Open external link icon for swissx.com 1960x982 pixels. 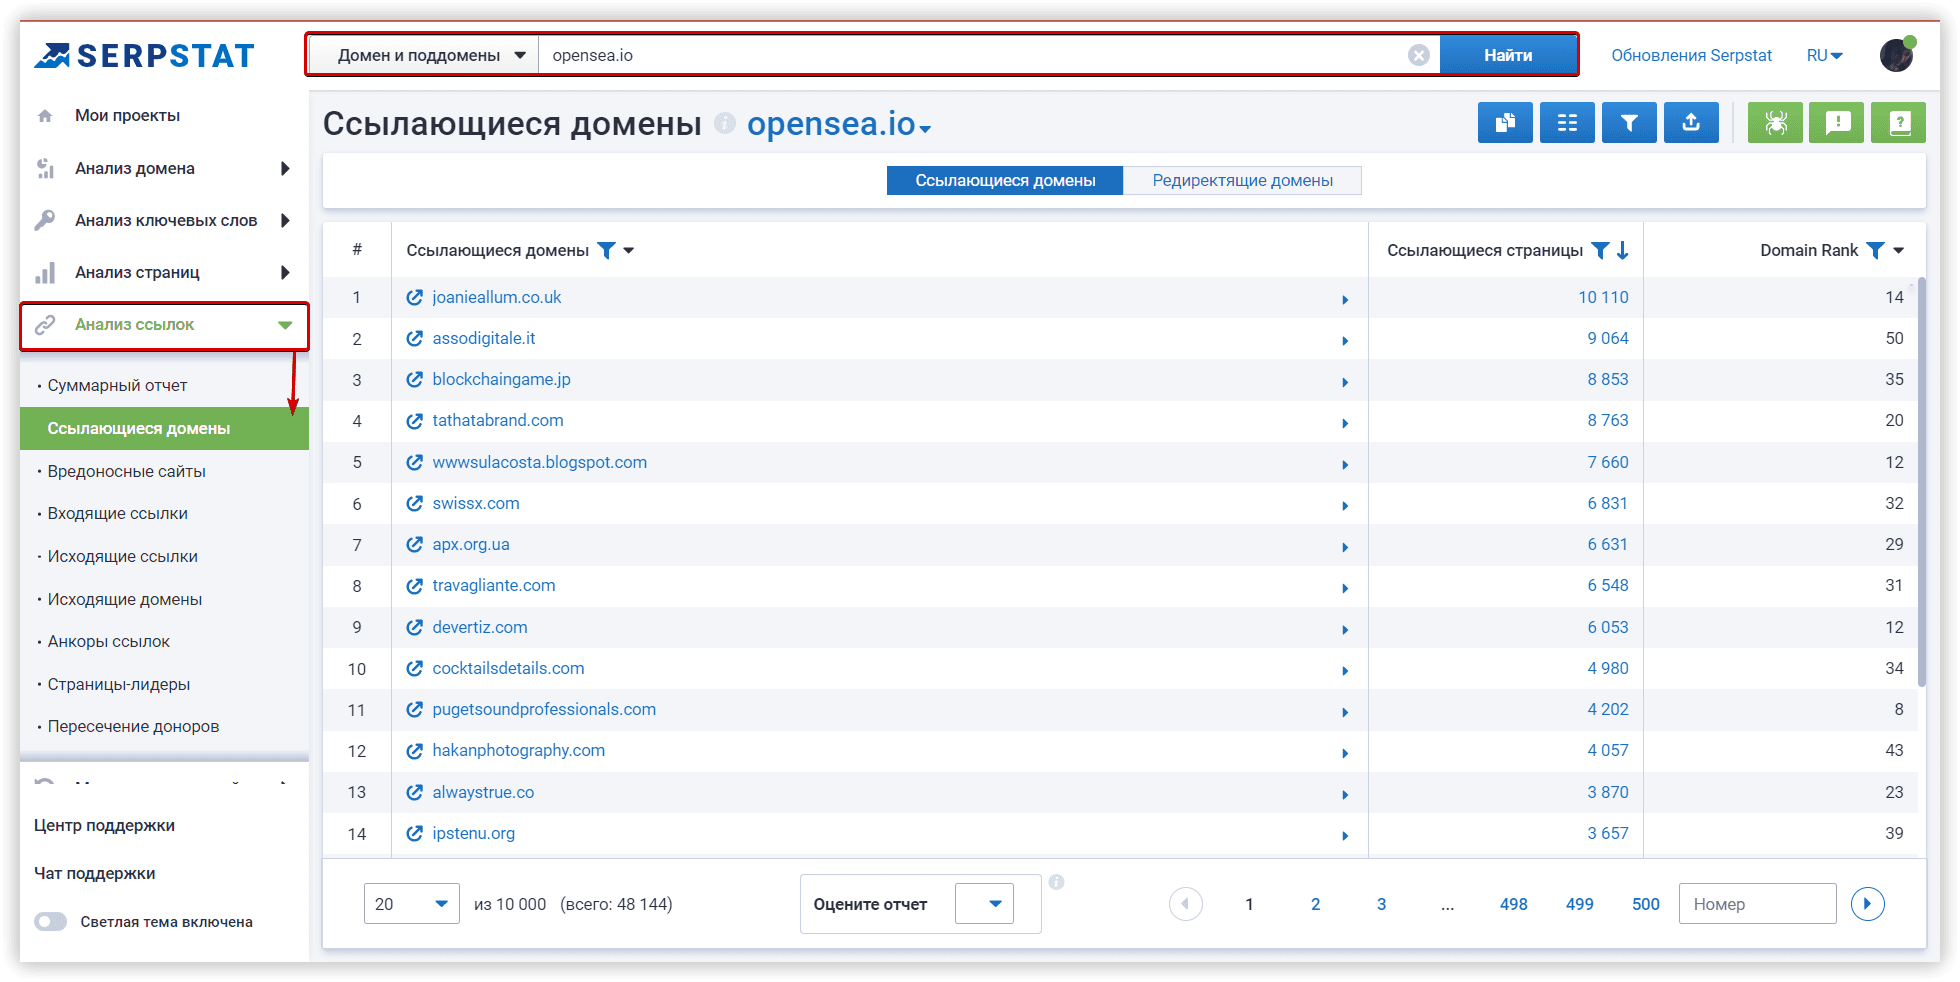[414, 503]
